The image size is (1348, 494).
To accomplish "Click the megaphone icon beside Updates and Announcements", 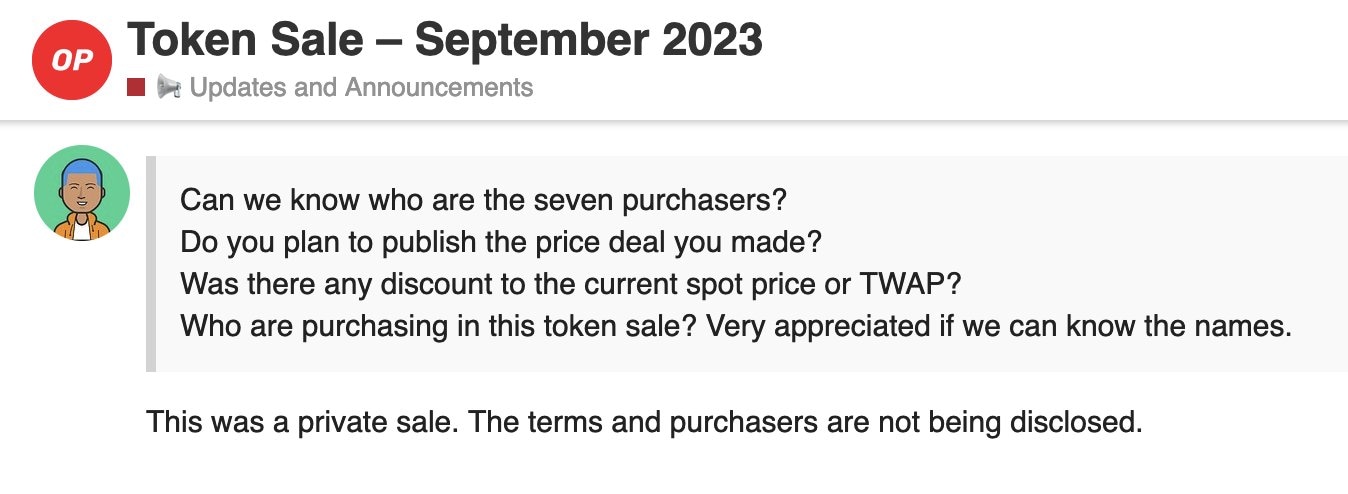I will (168, 88).
